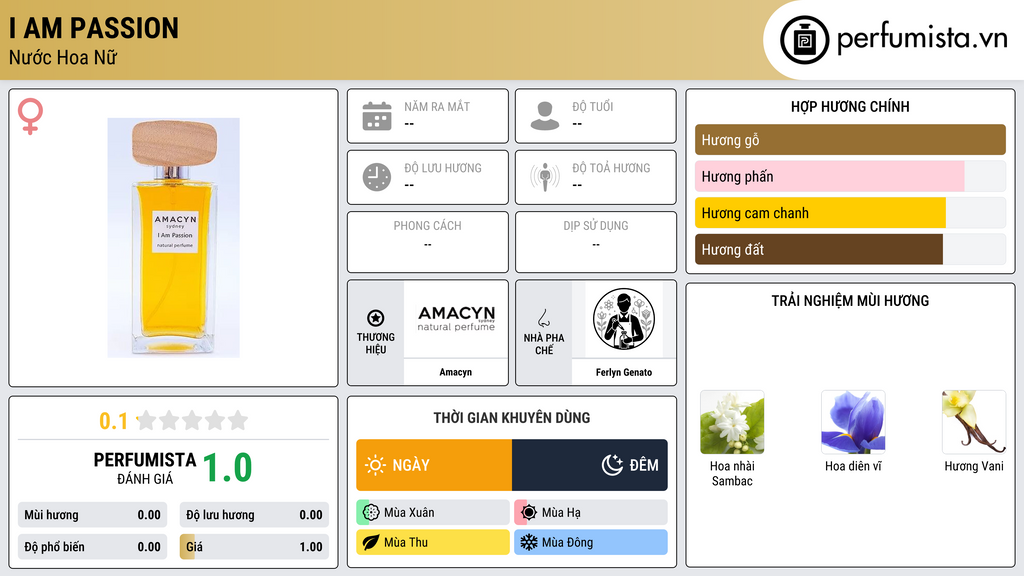1024x576 pixels.
Task: Click the sillage icon for Độ Toả Hương
Action: (545, 177)
